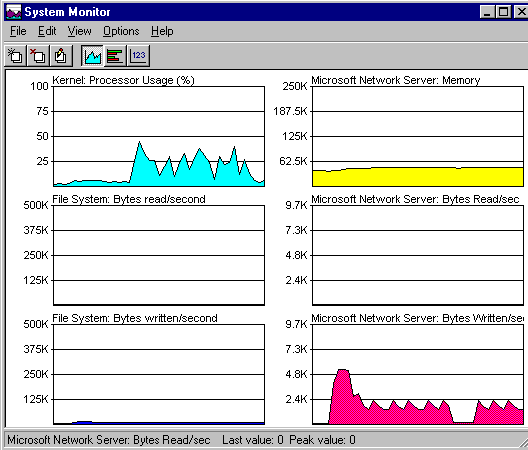This screenshot has height=450, width=528.
Task: Switch to Line Charts view icon
Action: 92,56
